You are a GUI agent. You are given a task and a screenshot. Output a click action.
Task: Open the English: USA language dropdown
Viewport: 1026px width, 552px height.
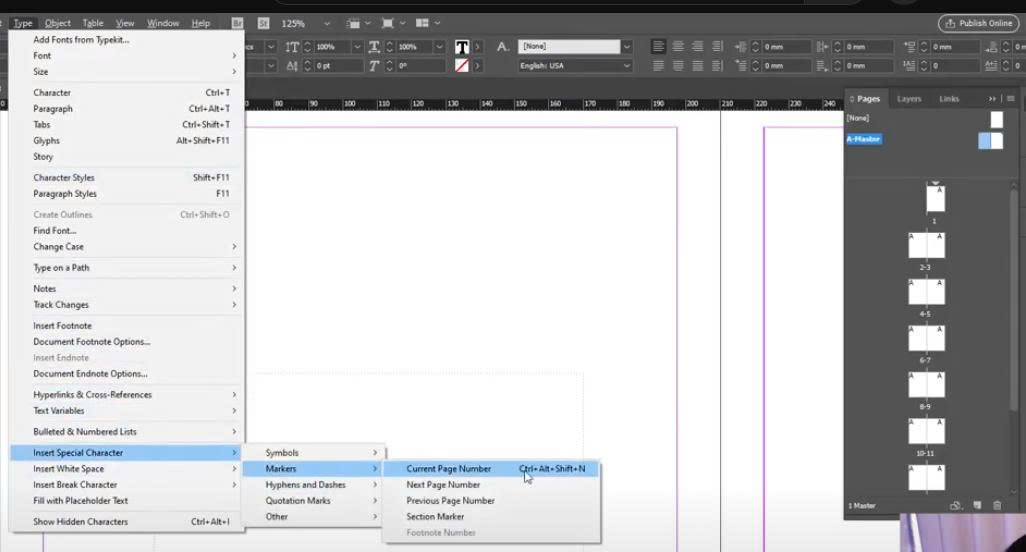coord(627,65)
